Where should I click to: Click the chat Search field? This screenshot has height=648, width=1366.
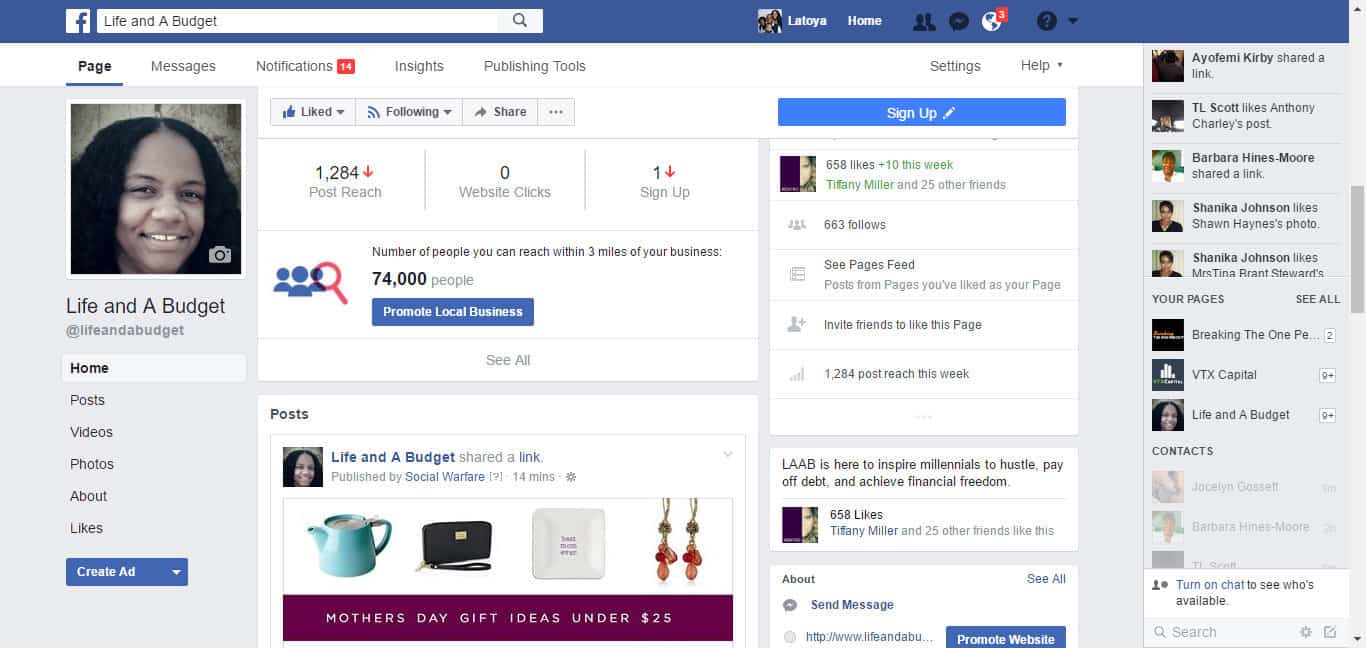click(1221, 632)
